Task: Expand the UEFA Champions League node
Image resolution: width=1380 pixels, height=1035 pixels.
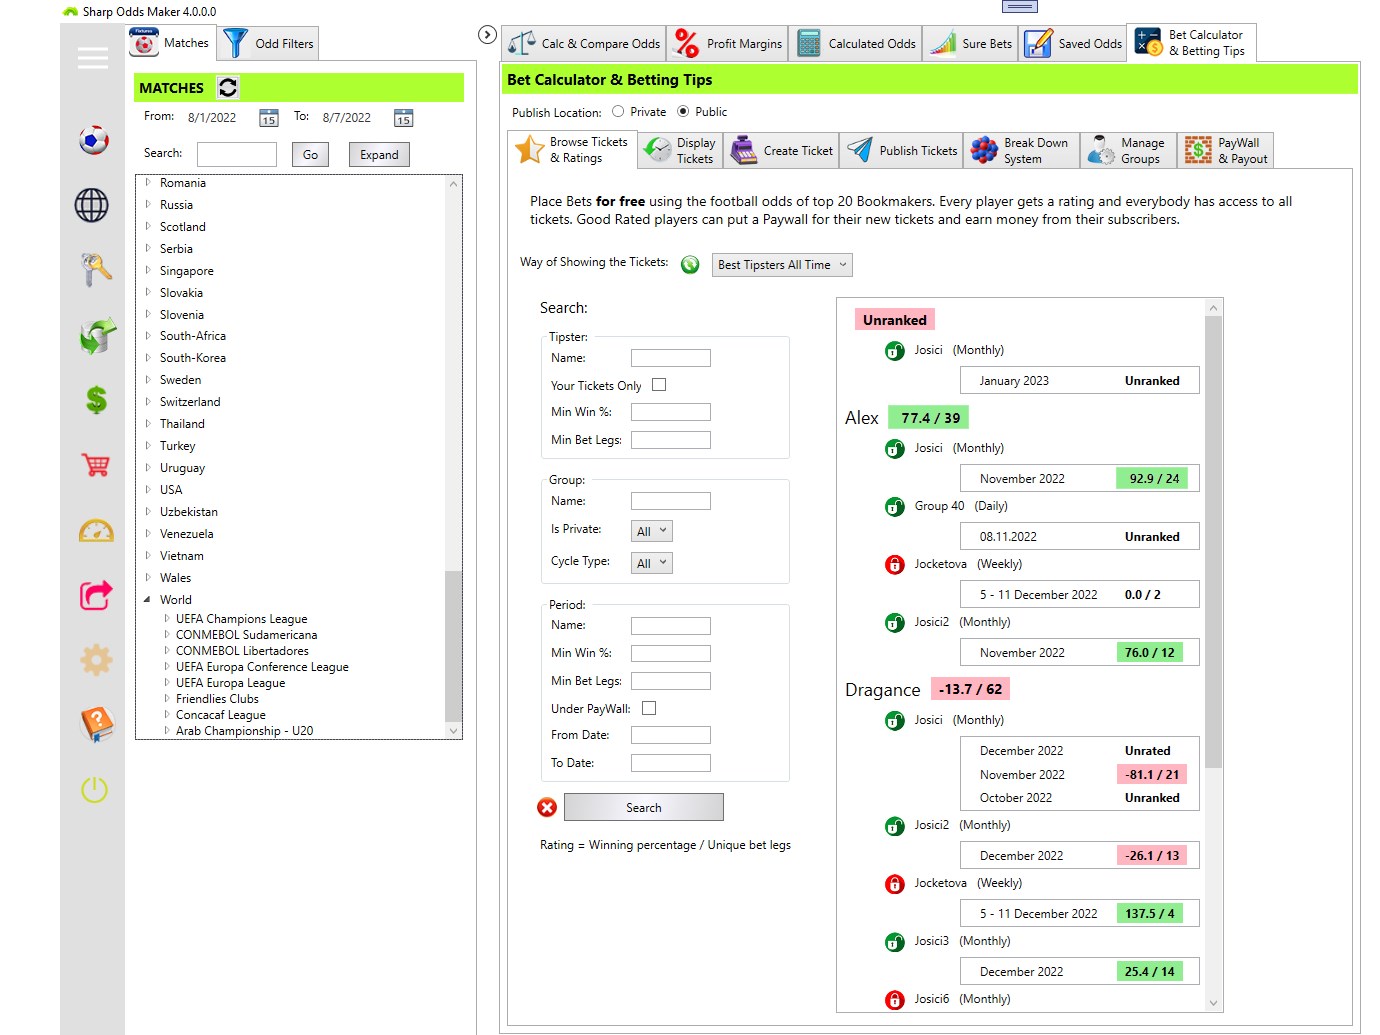Action: pos(167,619)
